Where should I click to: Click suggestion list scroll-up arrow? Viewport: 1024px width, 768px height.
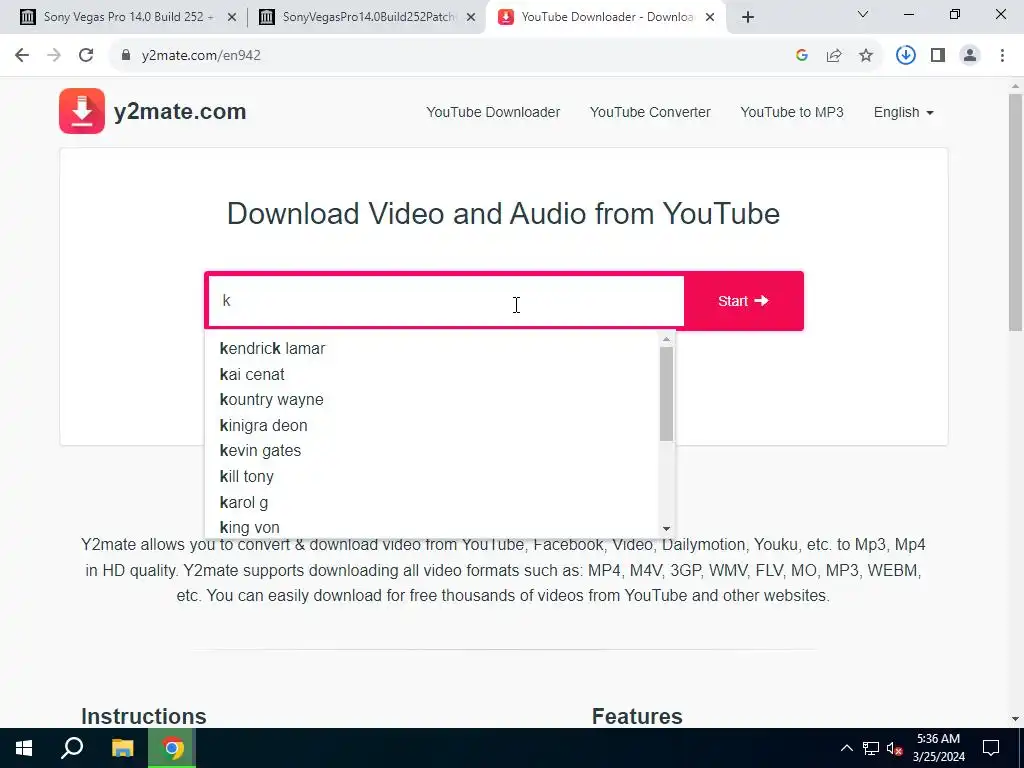pyautogui.click(x=666, y=339)
